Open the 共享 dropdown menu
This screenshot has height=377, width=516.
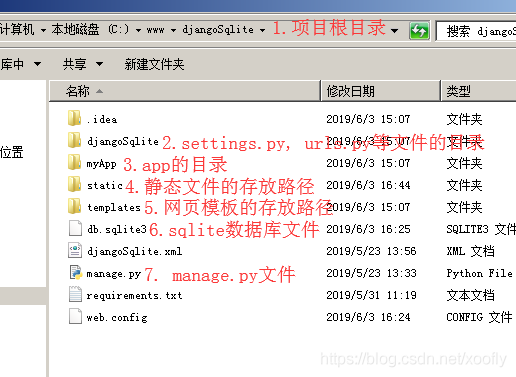coord(83,64)
